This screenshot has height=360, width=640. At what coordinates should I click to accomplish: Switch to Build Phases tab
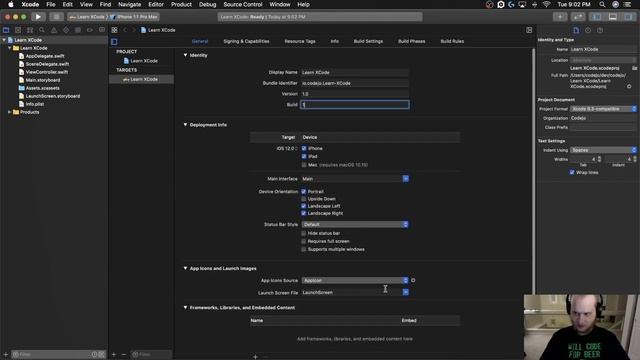(x=411, y=41)
